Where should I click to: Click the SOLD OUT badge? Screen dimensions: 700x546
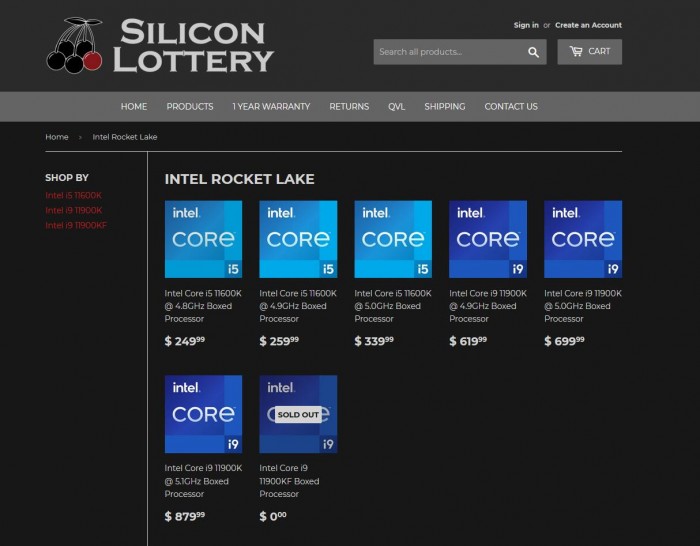[298, 415]
